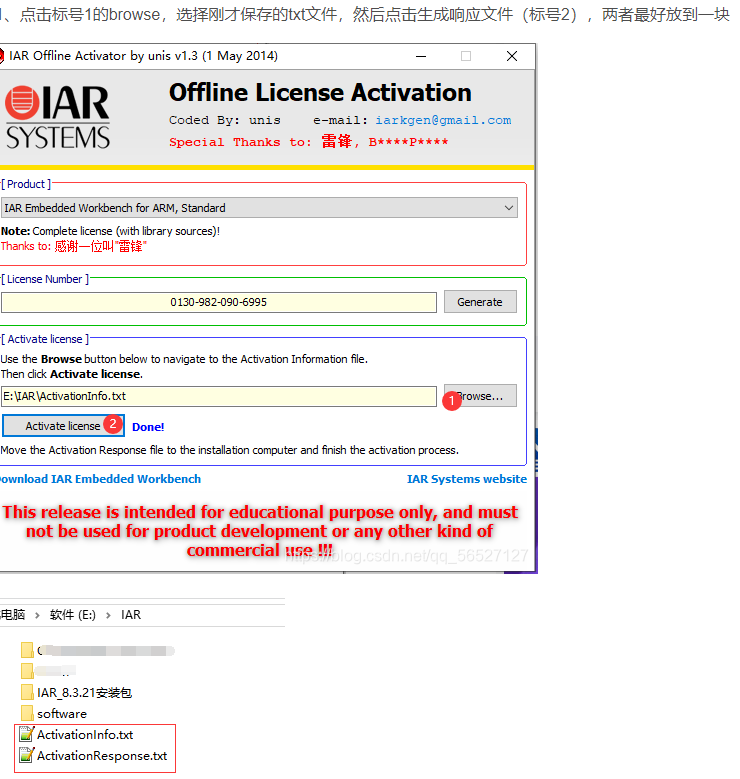Open the Download IAR Embedded Workbench link
740x779 pixels.
[99, 479]
